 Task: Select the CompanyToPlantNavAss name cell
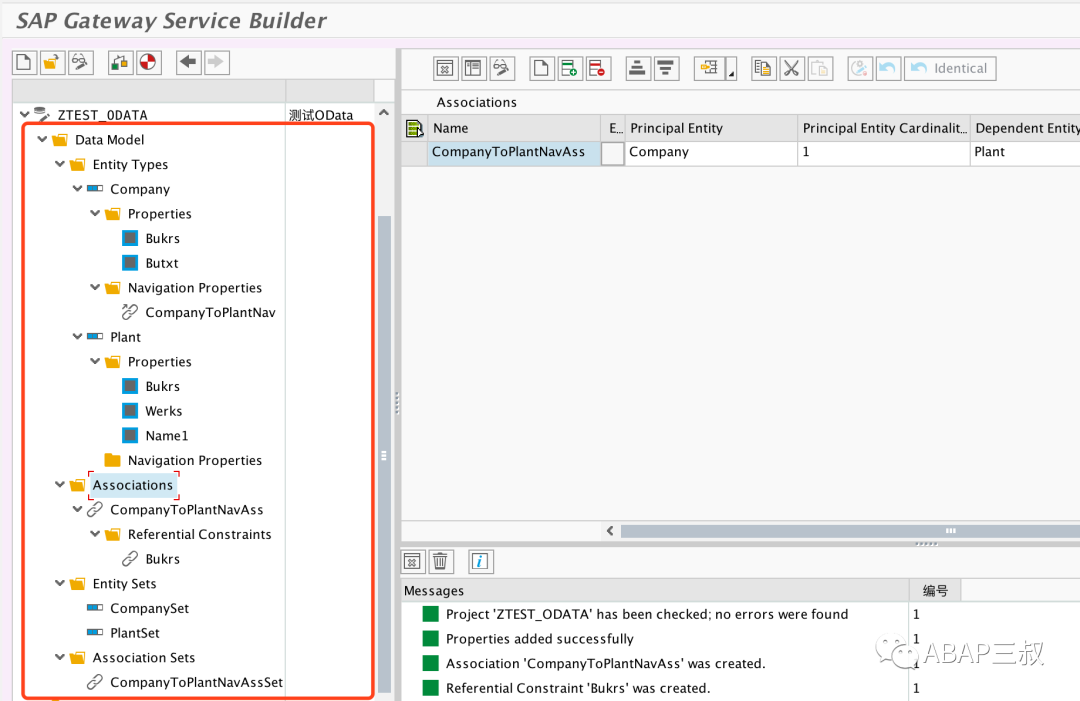point(514,153)
